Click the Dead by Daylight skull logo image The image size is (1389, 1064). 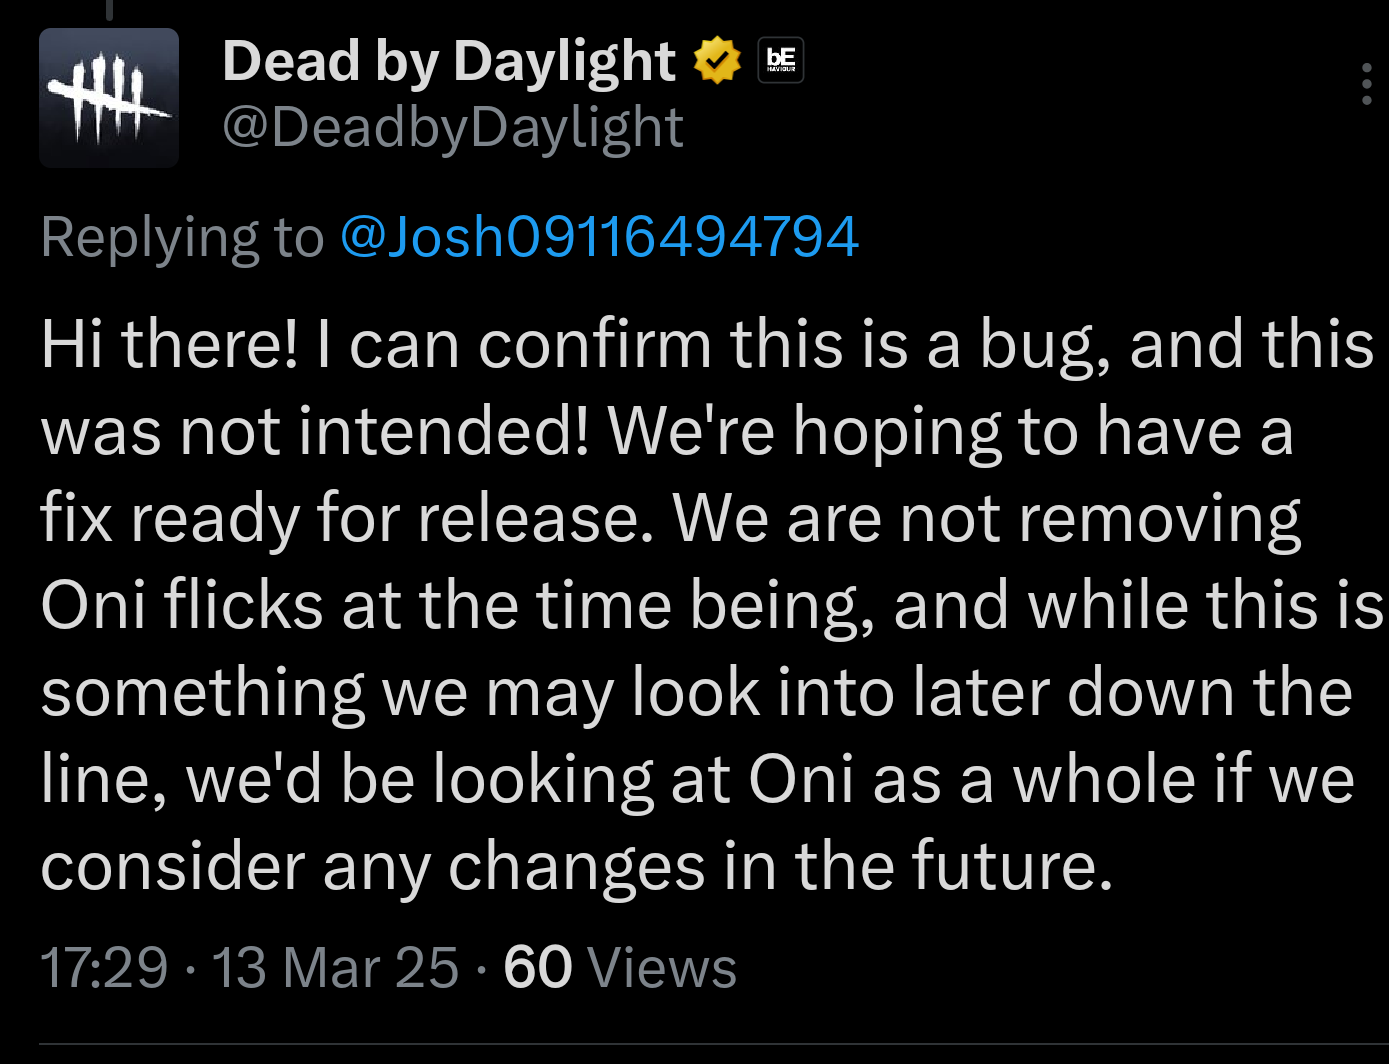[108, 96]
